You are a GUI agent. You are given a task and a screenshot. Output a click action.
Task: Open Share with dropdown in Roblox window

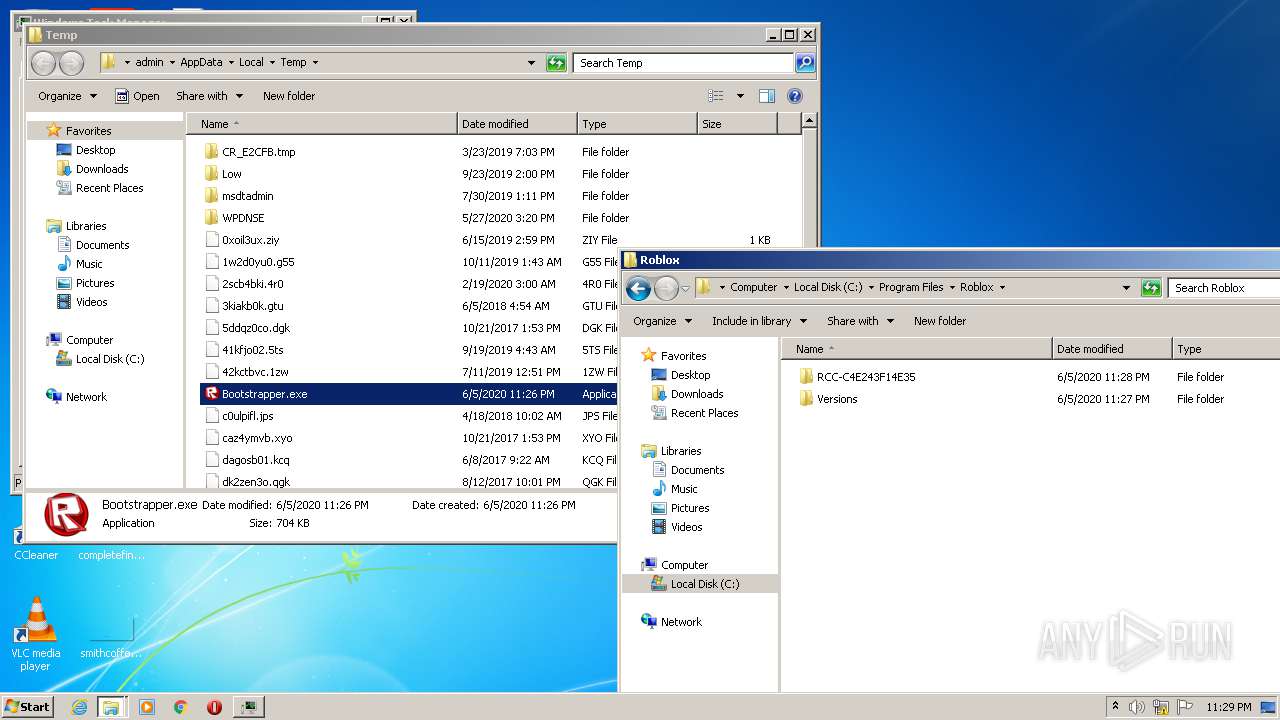tap(860, 321)
